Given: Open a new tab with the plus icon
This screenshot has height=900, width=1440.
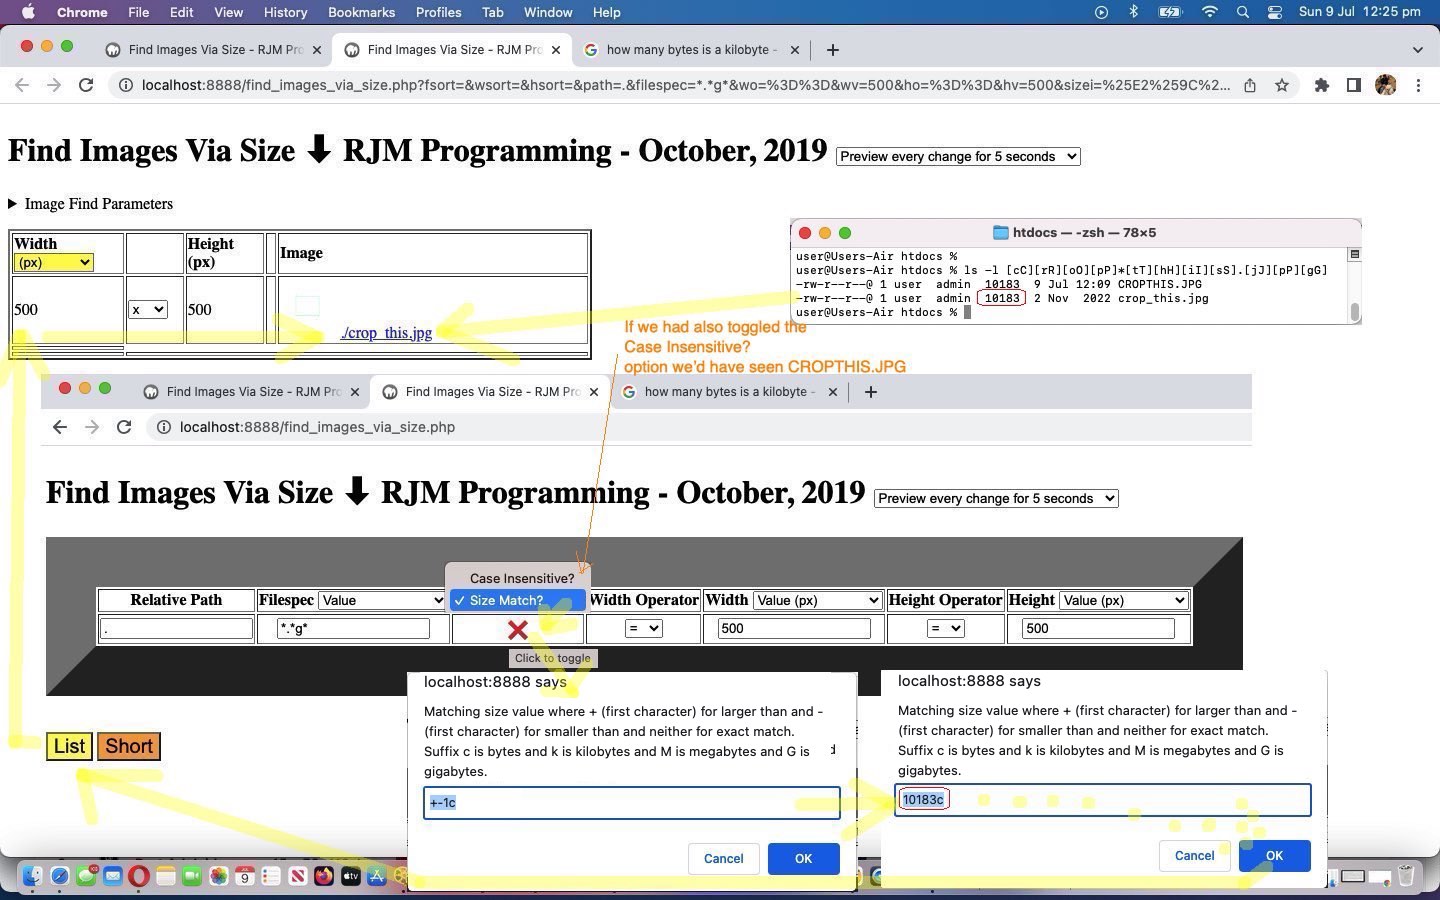Looking at the screenshot, I should [x=832, y=49].
